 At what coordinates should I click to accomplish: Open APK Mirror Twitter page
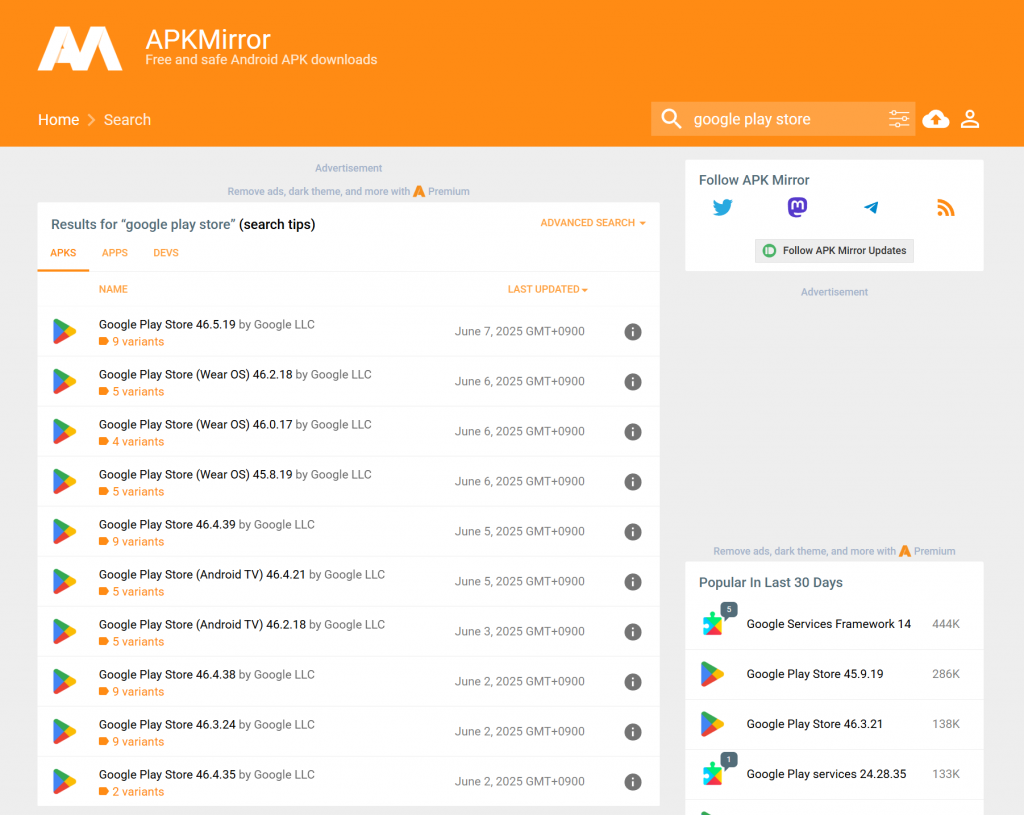[x=722, y=208]
